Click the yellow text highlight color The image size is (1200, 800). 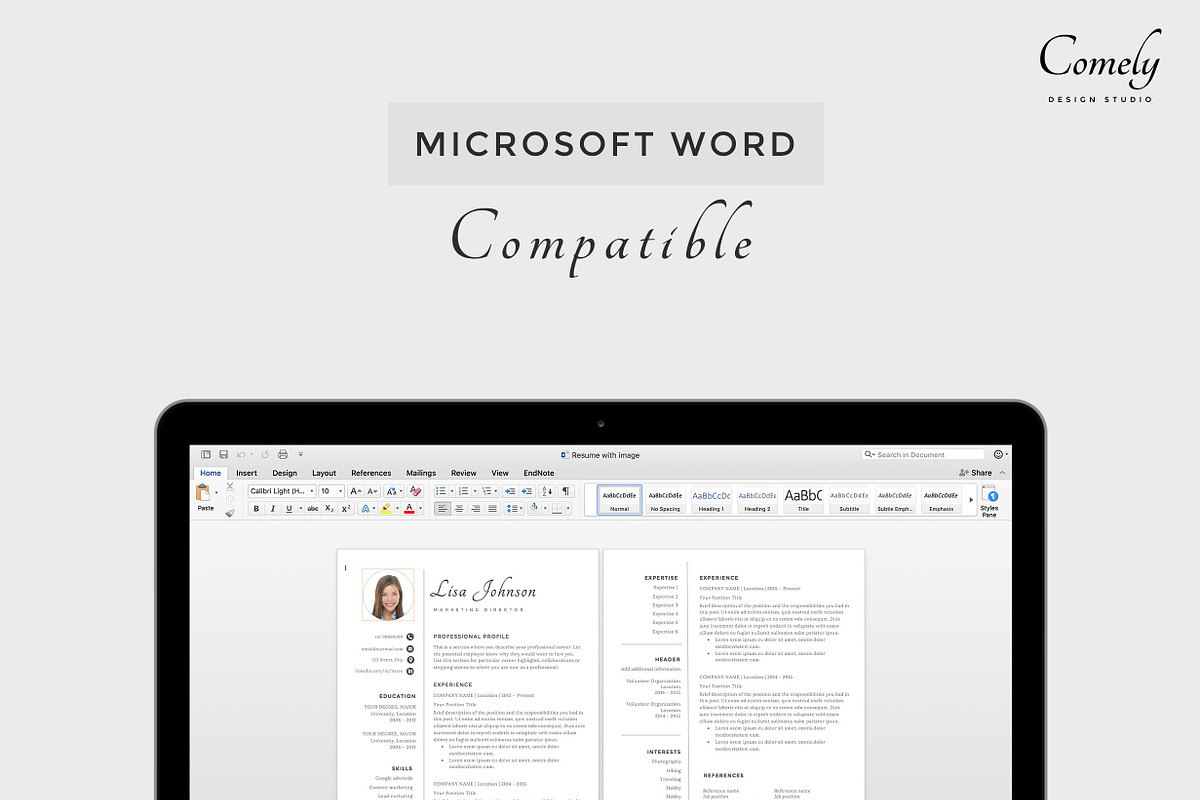(x=386, y=508)
